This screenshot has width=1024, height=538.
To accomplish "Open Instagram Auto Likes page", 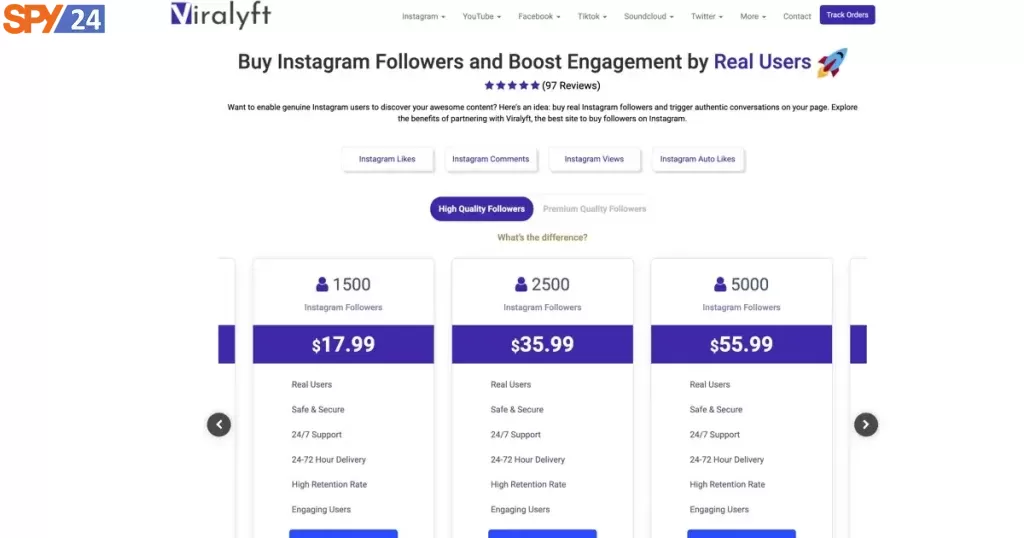I will (697, 159).
